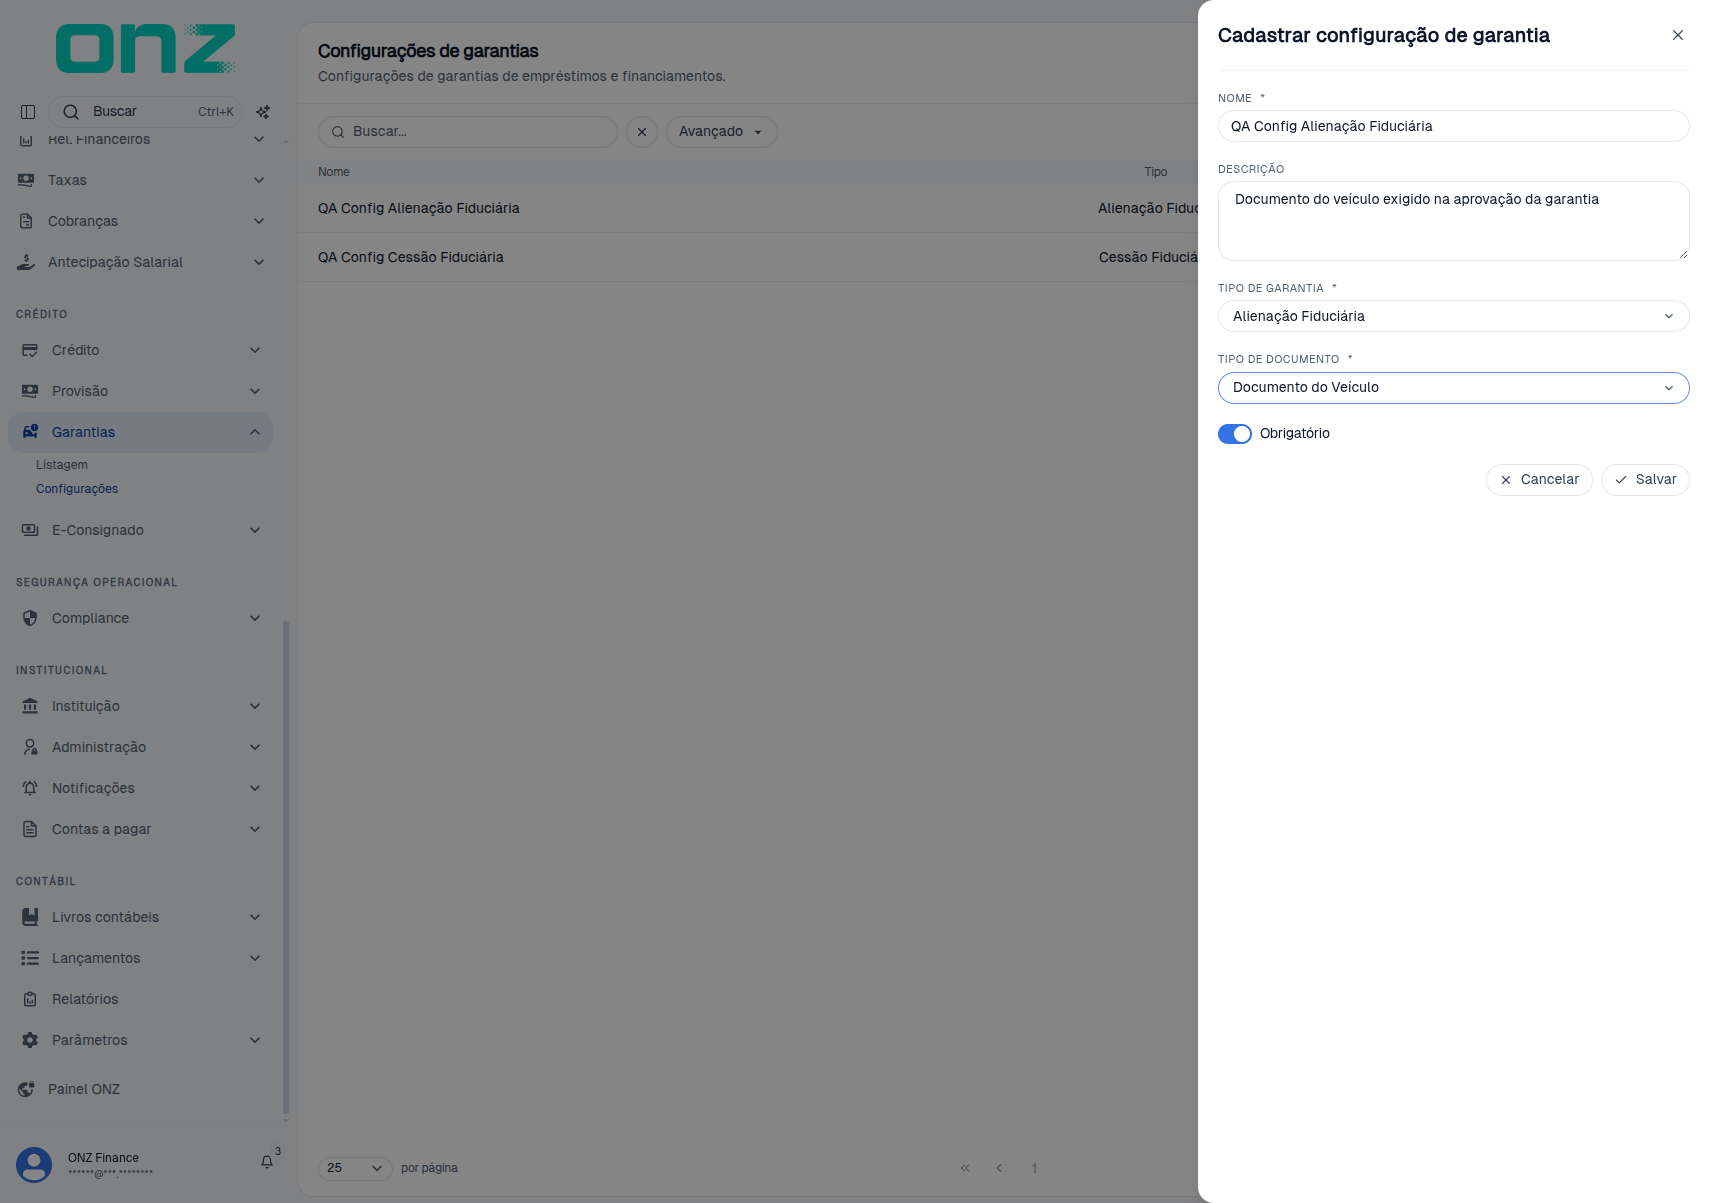Click the Notificações bell icon in sidebar
1710x1203 pixels.
click(30, 788)
